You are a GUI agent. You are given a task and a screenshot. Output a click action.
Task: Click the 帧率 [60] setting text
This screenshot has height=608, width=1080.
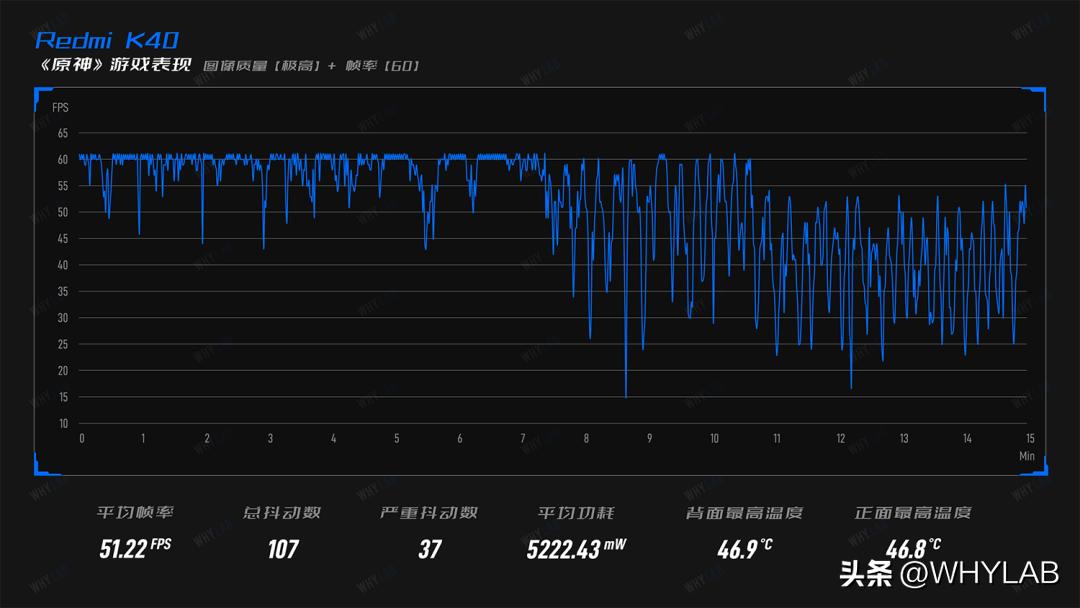coord(382,66)
